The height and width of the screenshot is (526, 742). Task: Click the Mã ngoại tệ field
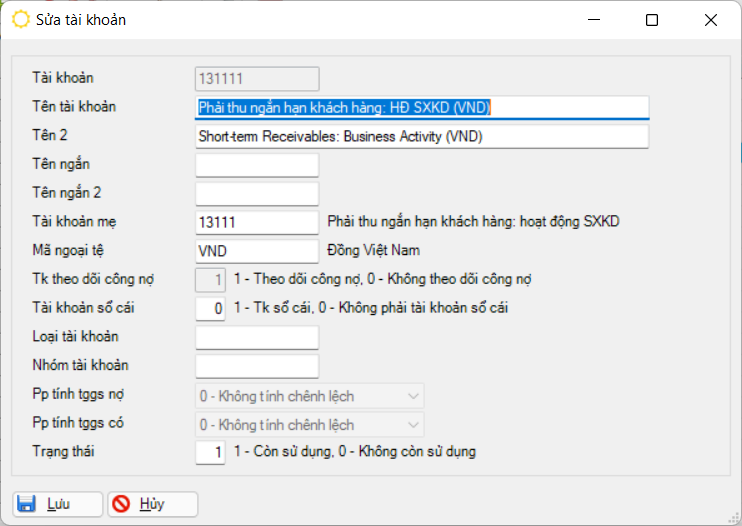pyautogui.click(x=256, y=250)
